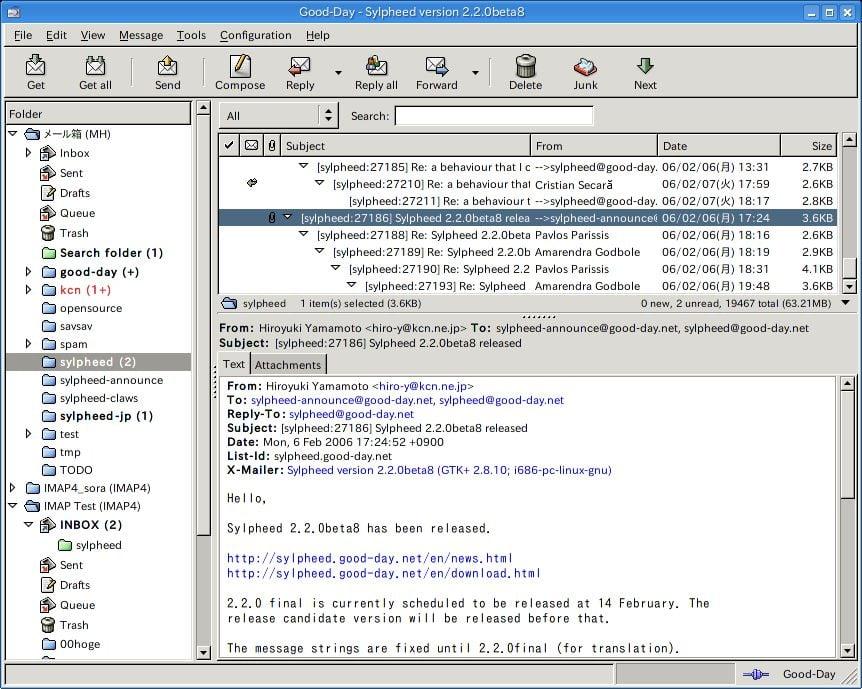Select Inbox folder under メール箱
Image resolution: width=862 pixels, height=689 pixels.
click(x=74, y=153)
